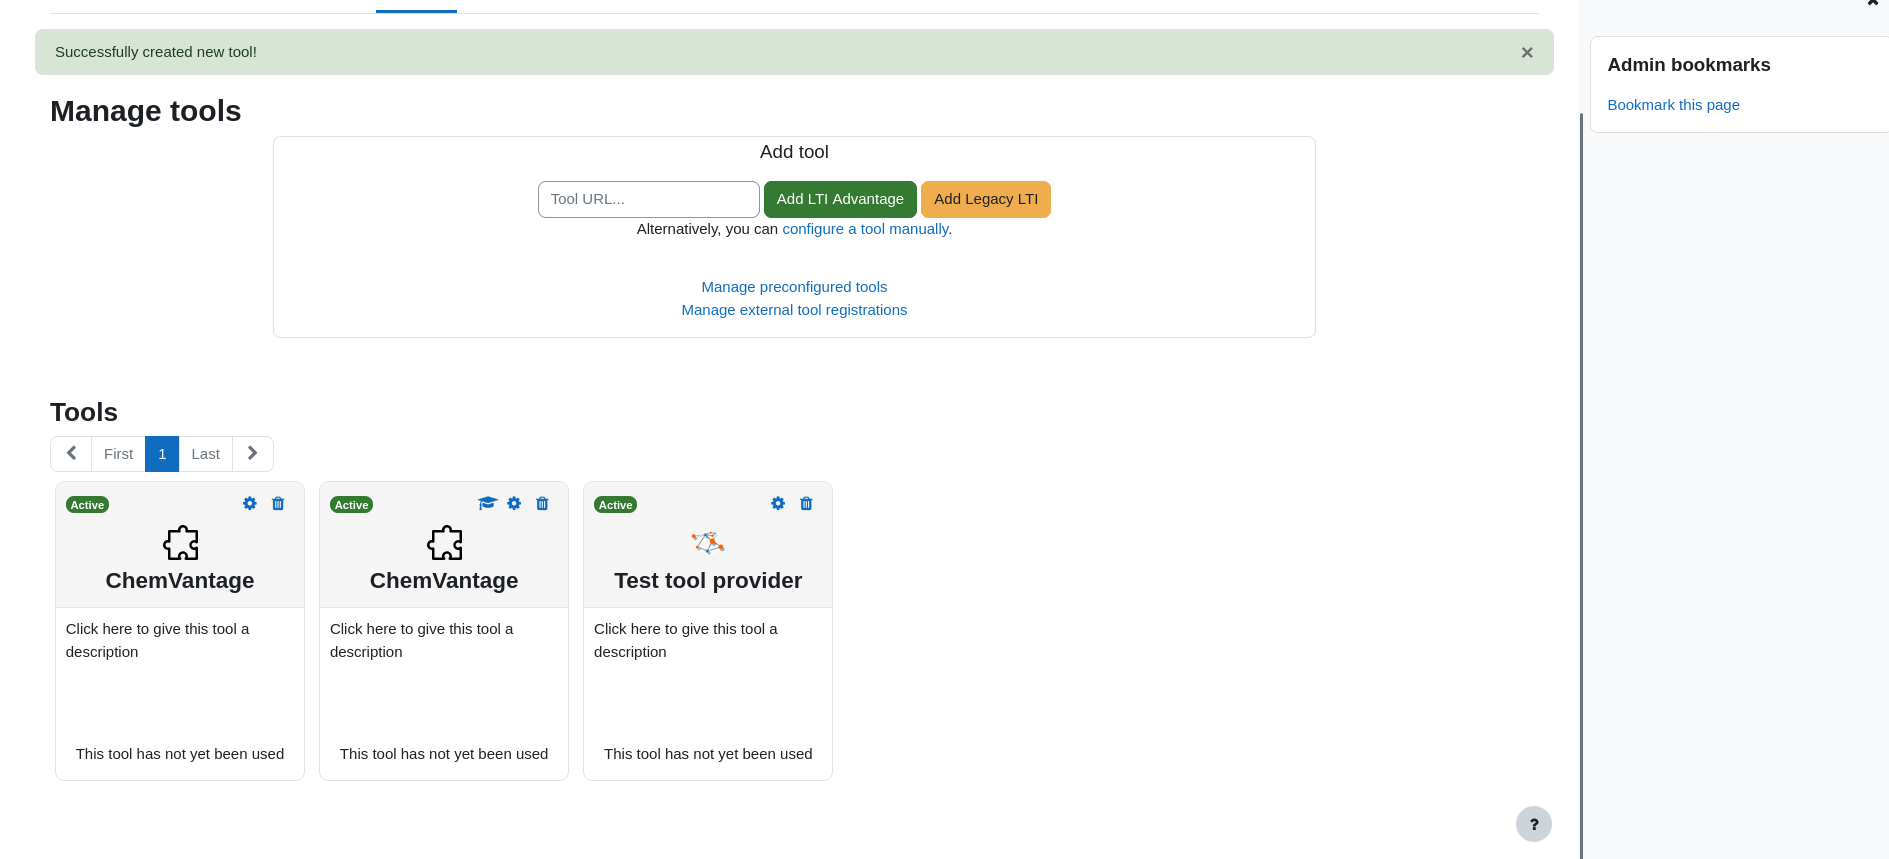This screenshot has width=1889, height=859.
Task: Delete second ChemVantage tool via trash icon
Action: (542, 504)
